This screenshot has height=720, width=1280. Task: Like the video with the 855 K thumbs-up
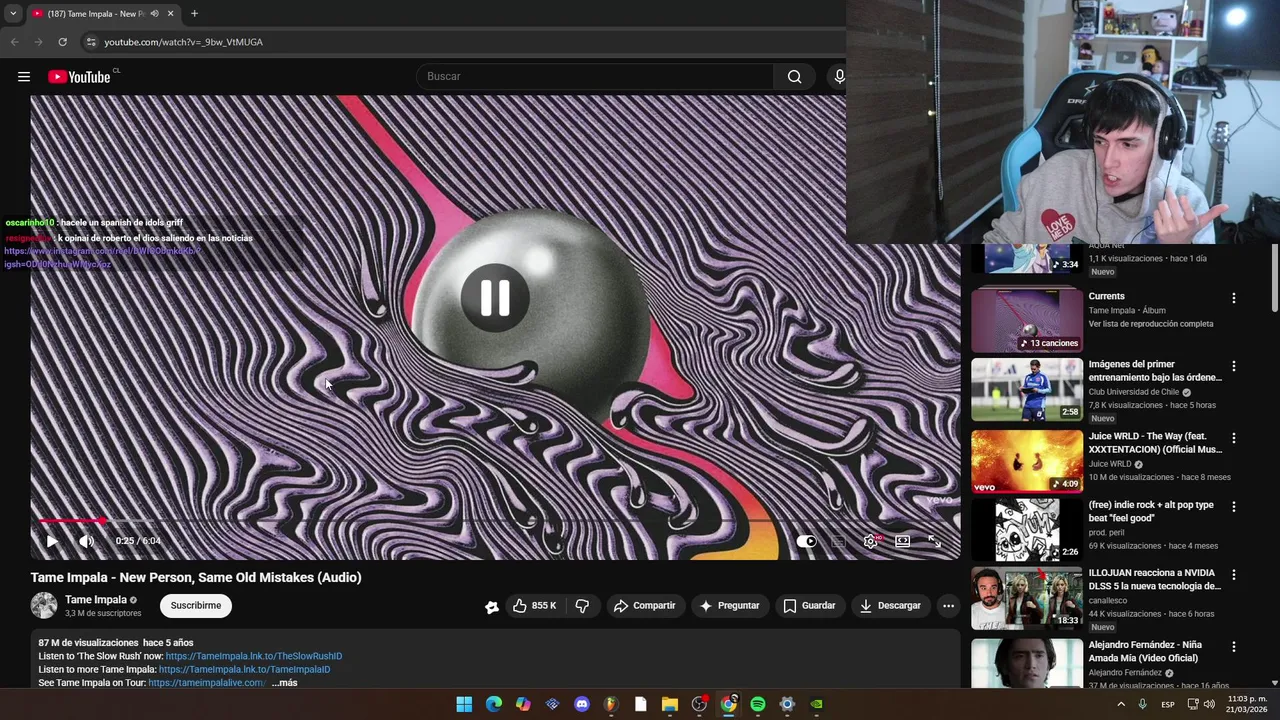535,605
